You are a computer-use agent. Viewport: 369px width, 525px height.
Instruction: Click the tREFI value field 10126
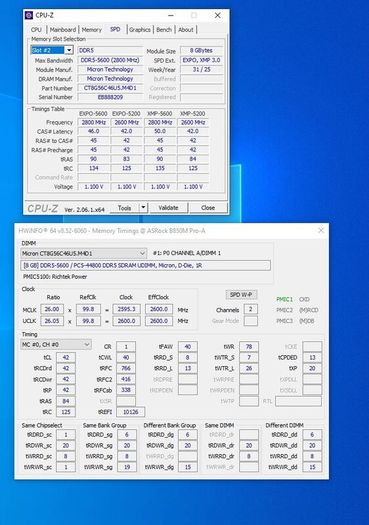tap(131, 412)
